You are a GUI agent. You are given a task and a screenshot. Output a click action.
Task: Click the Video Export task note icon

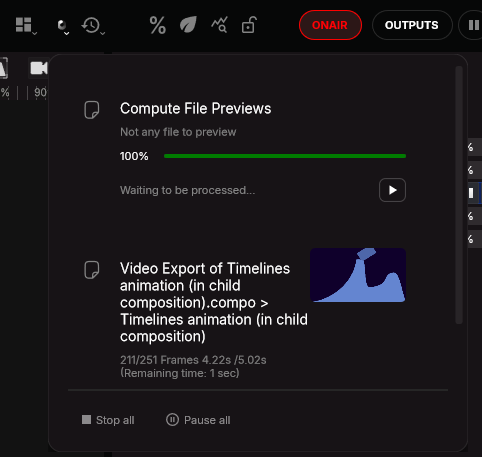(x=92, y=270)
